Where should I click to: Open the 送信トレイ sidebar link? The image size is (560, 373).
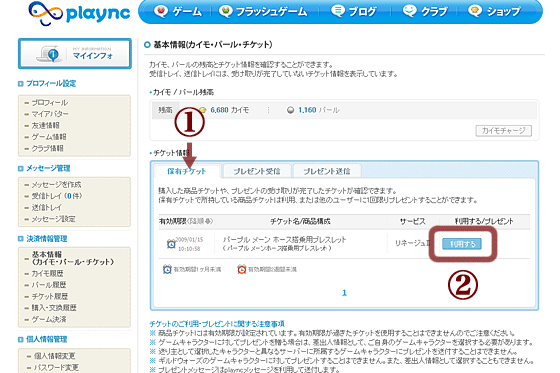coord(47,208)
